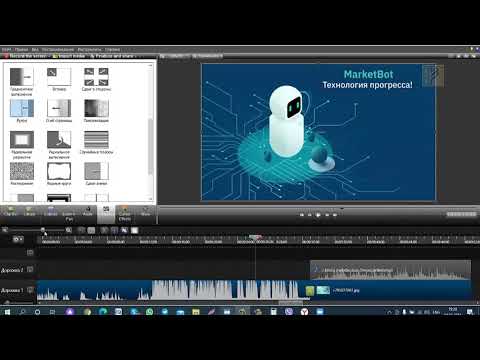This screenshot has width=480, height=360.
Task: Toggle lock on Дорожка 2 track
Action: click(30, 269)
